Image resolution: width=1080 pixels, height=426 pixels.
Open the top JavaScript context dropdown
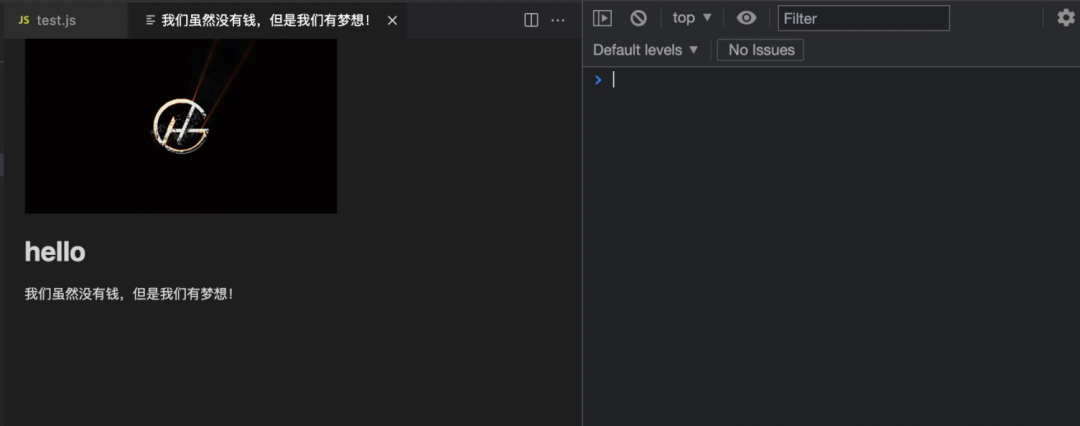point(692,18)
